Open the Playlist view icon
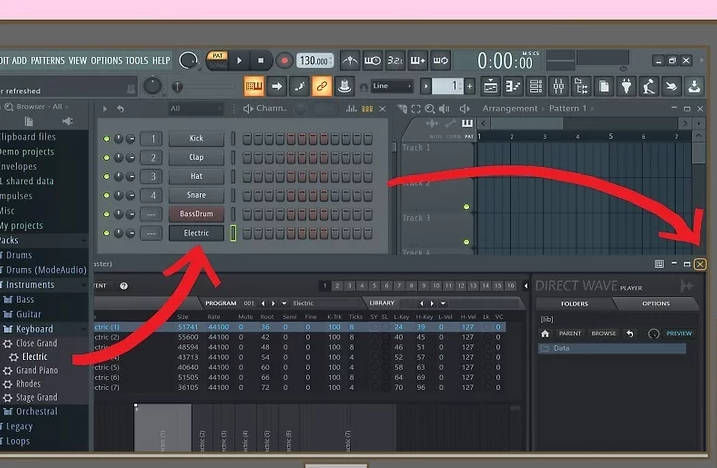The image size is (717, 468). (x=490, y=86)
